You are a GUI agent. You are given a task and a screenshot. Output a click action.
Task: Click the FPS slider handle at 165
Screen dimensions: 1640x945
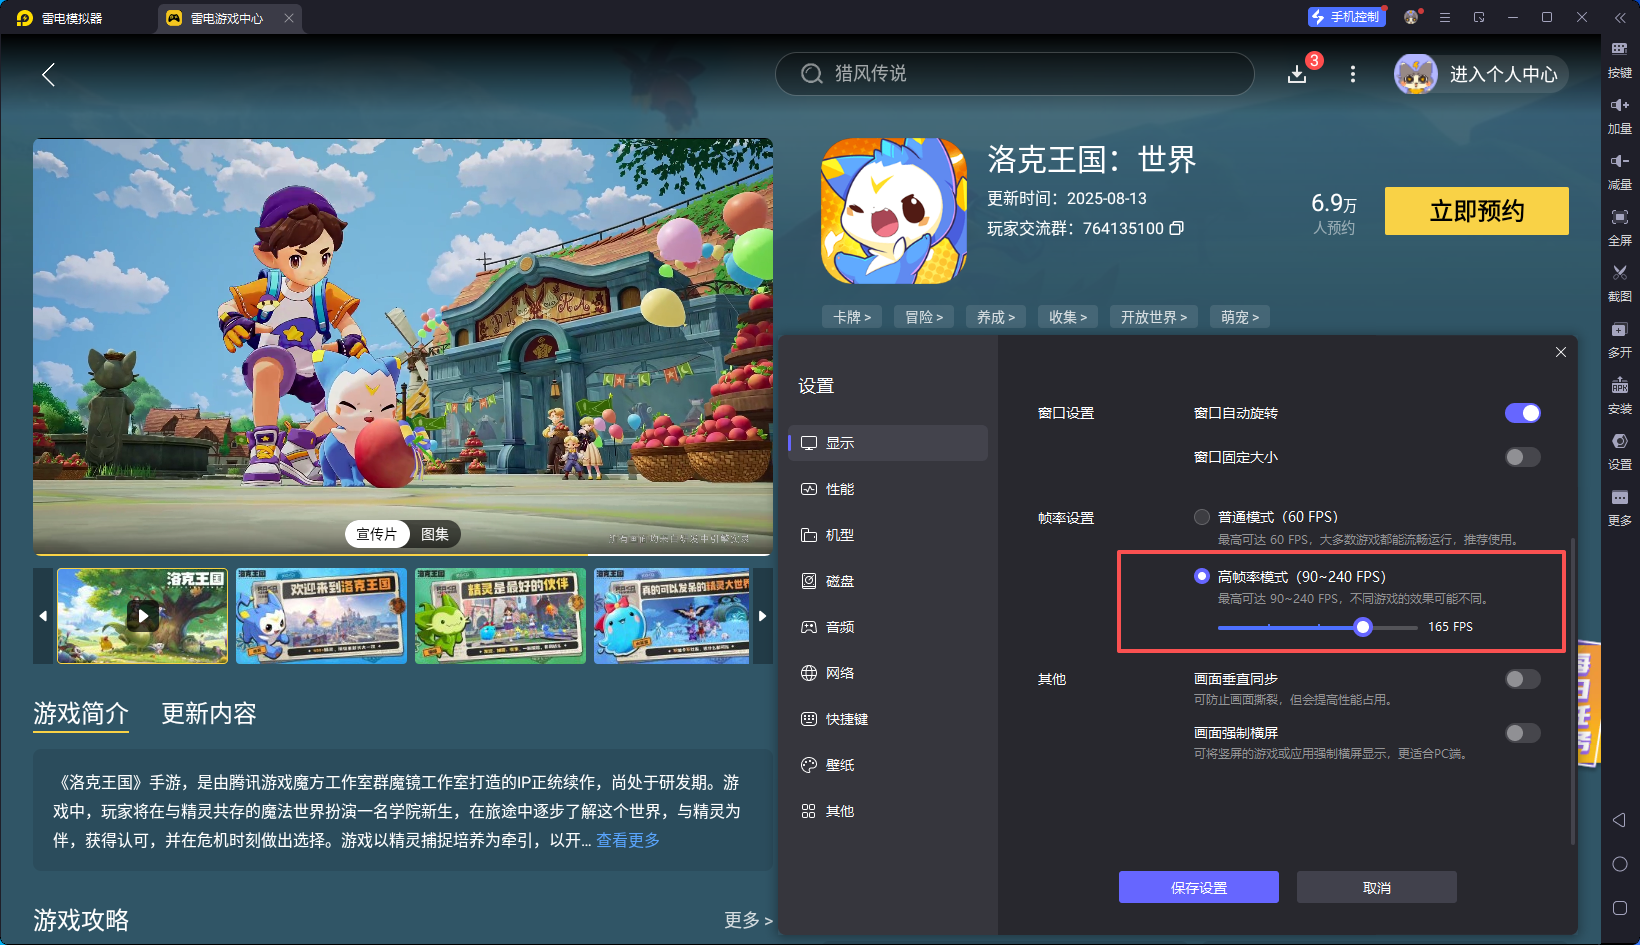[x=1363, y=627]
